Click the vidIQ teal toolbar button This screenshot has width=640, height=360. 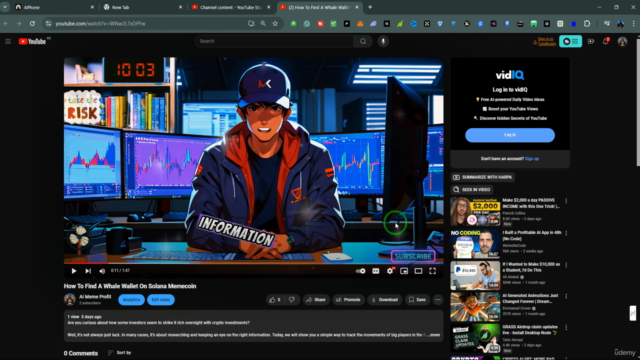(x=570, y=41)
